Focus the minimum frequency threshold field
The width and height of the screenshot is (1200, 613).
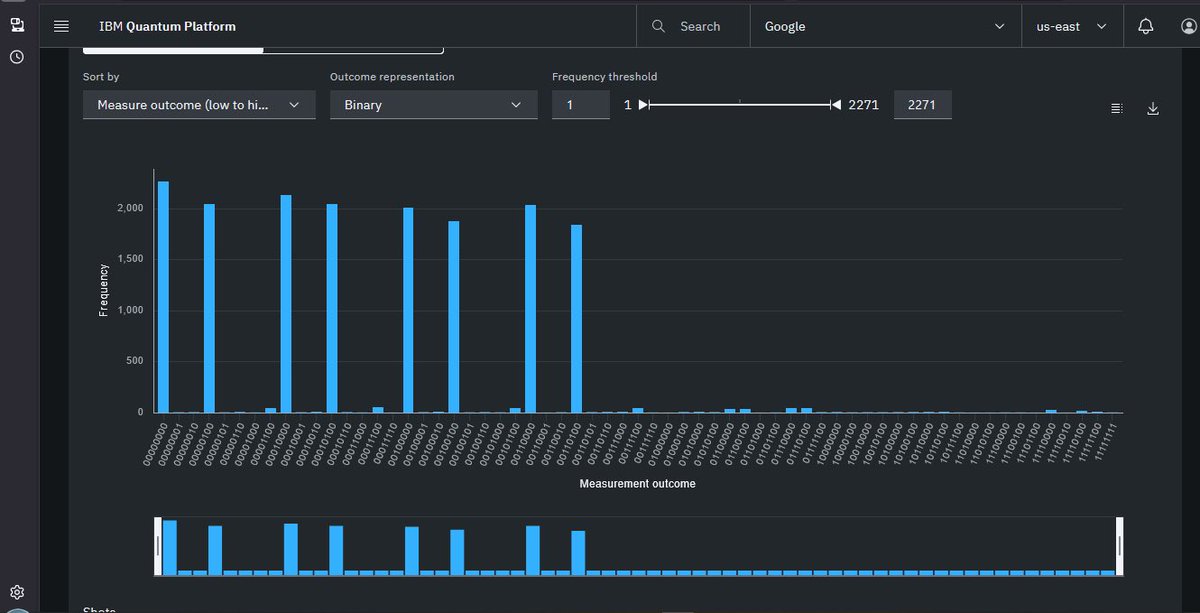(581, 105)
